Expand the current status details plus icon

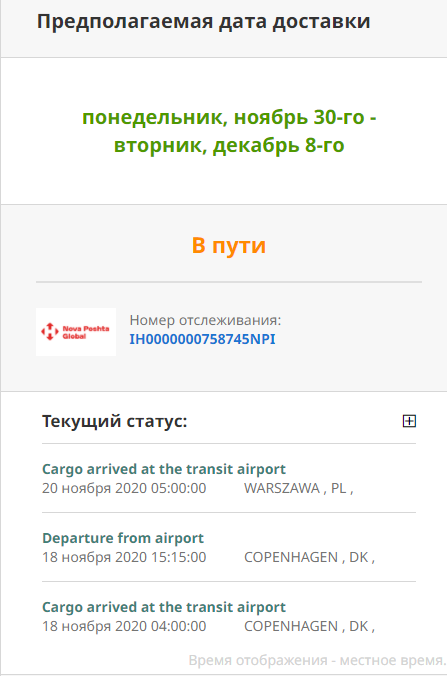coord(409,421)
